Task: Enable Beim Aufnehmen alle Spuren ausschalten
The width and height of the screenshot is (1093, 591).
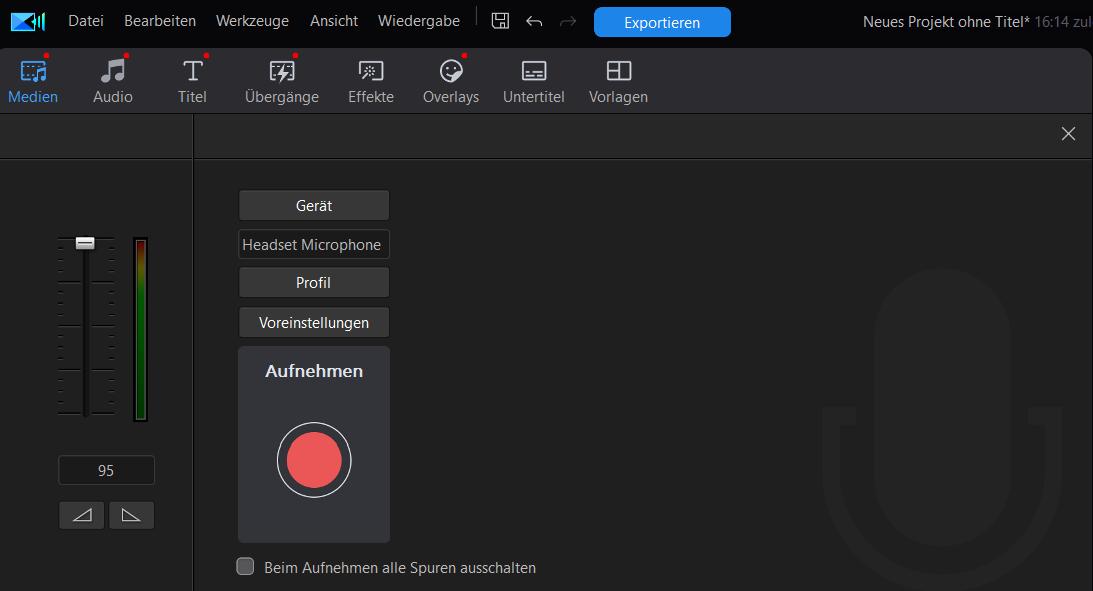Action: [245, 566]
